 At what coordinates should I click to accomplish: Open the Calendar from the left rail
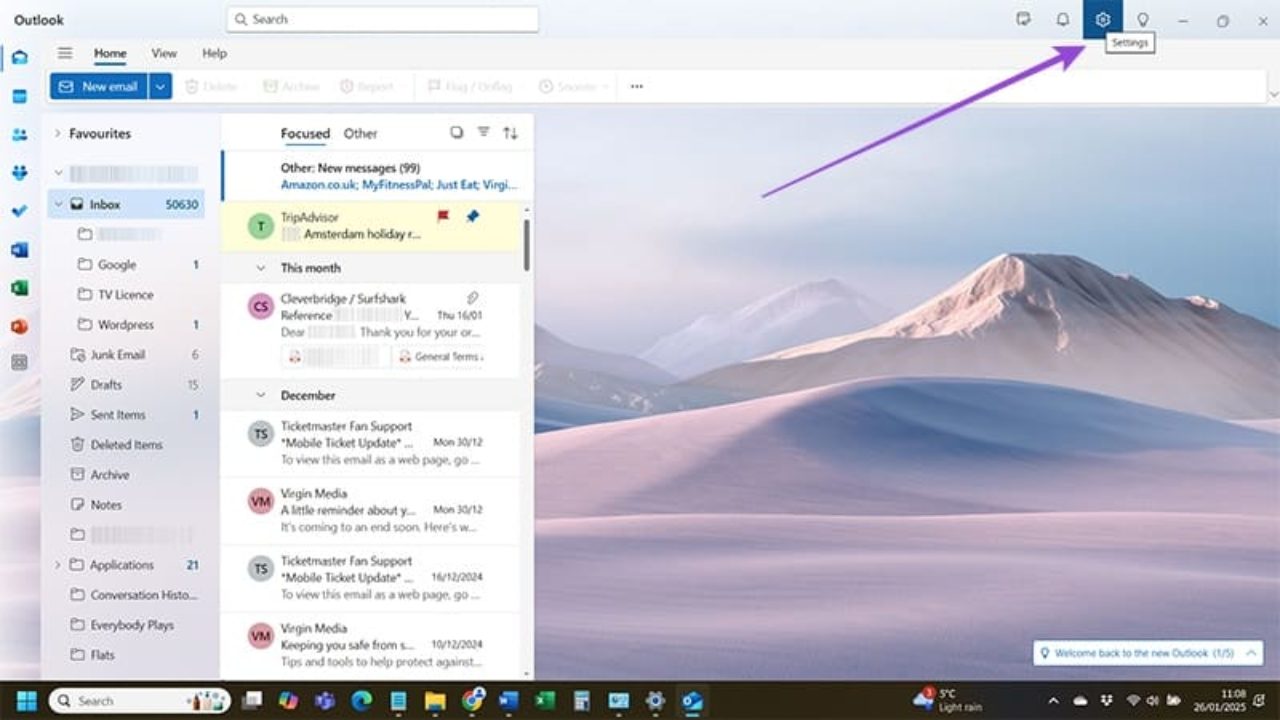point(19,96)
